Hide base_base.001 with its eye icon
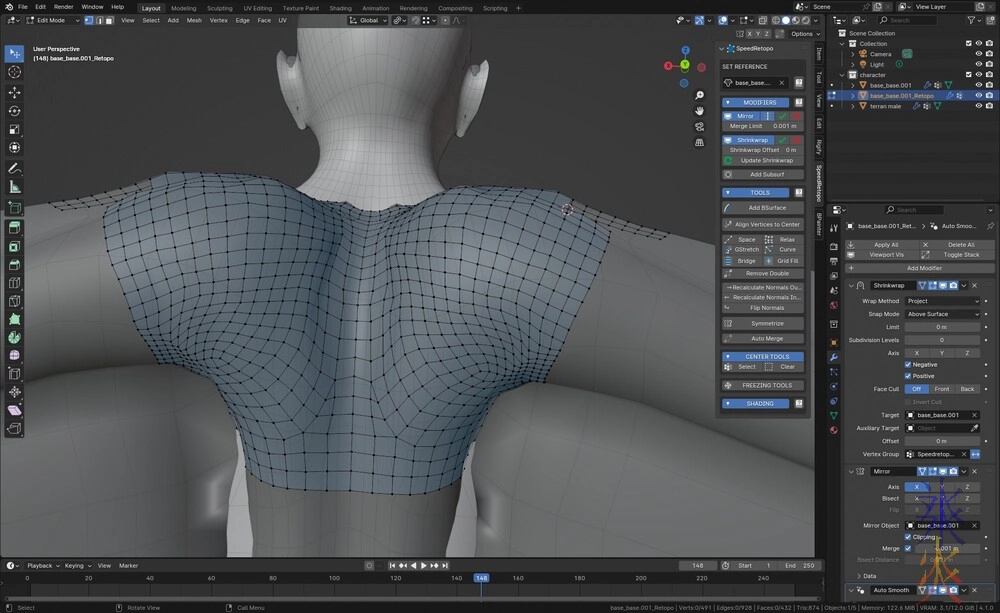The image size is (1000, 613). pos(978,85)
